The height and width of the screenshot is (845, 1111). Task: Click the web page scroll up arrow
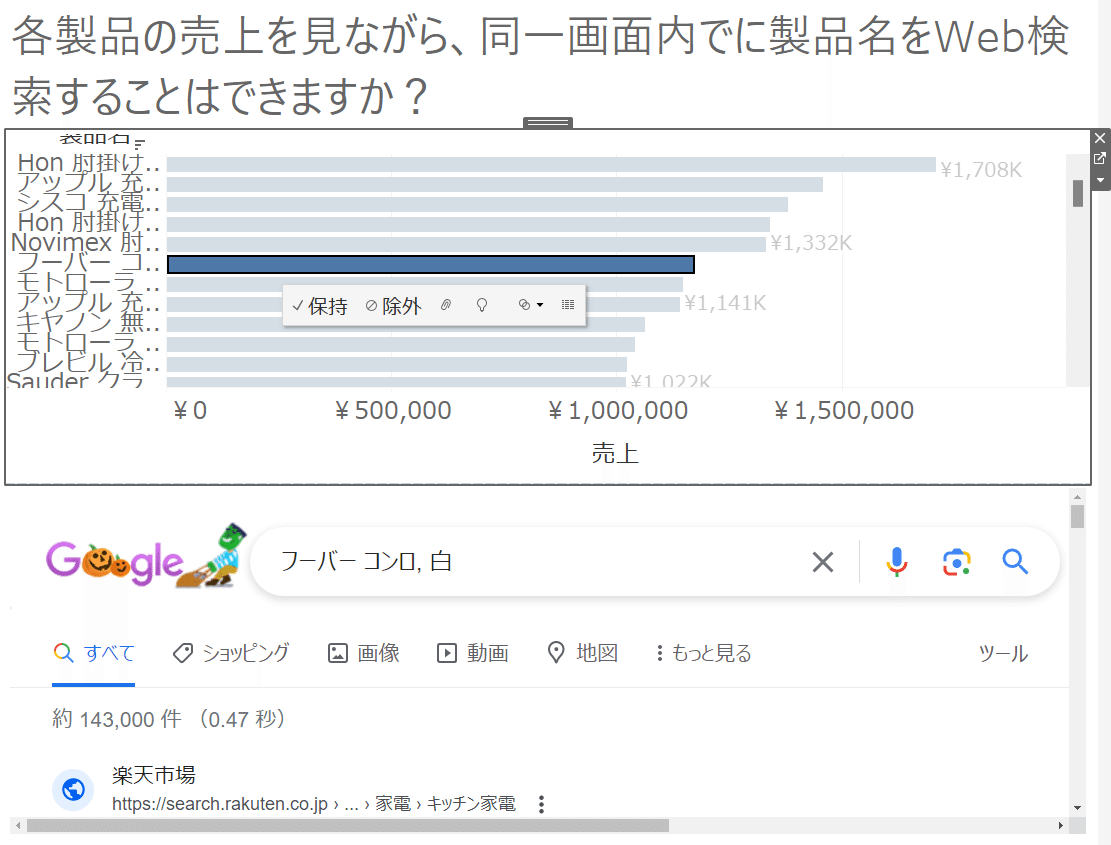pyautogui.click(x=1077, y=497)
